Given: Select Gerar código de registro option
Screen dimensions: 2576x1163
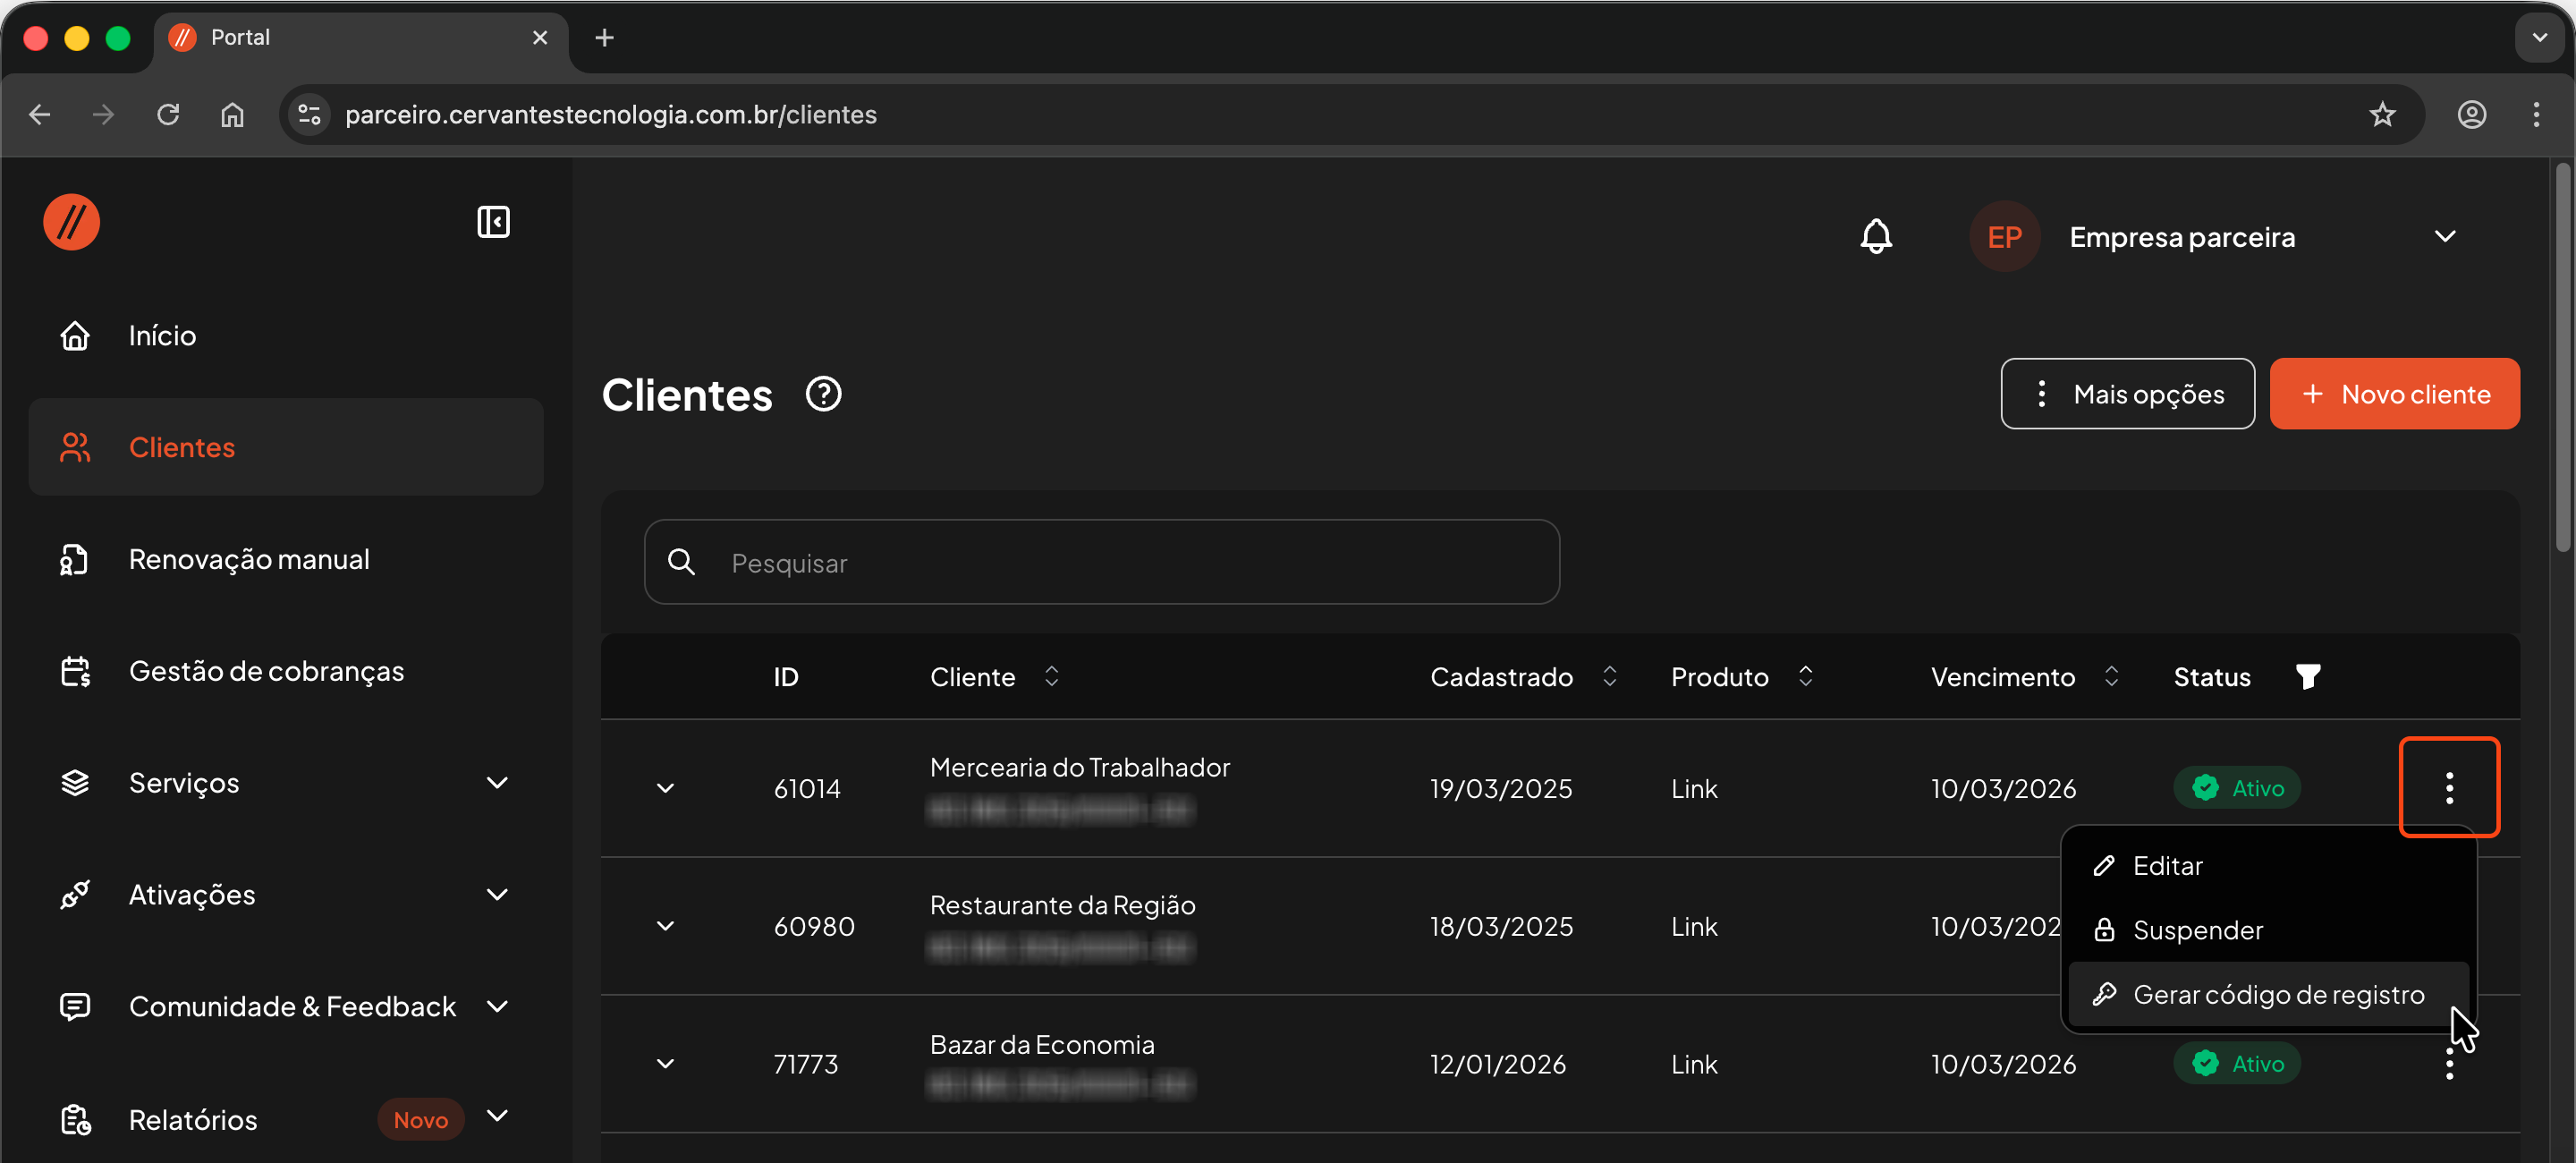Looking at the screenshot, I should pyautogui.click(x=2277, y=994).
